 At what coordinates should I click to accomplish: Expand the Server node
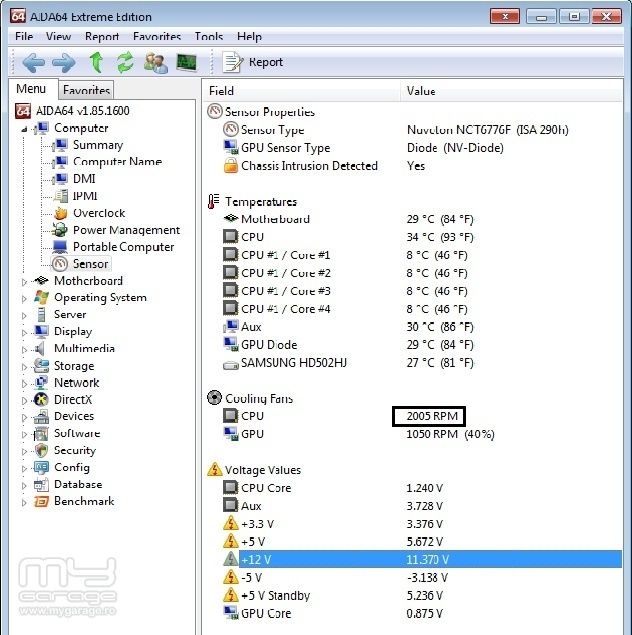tap(24, 315)
